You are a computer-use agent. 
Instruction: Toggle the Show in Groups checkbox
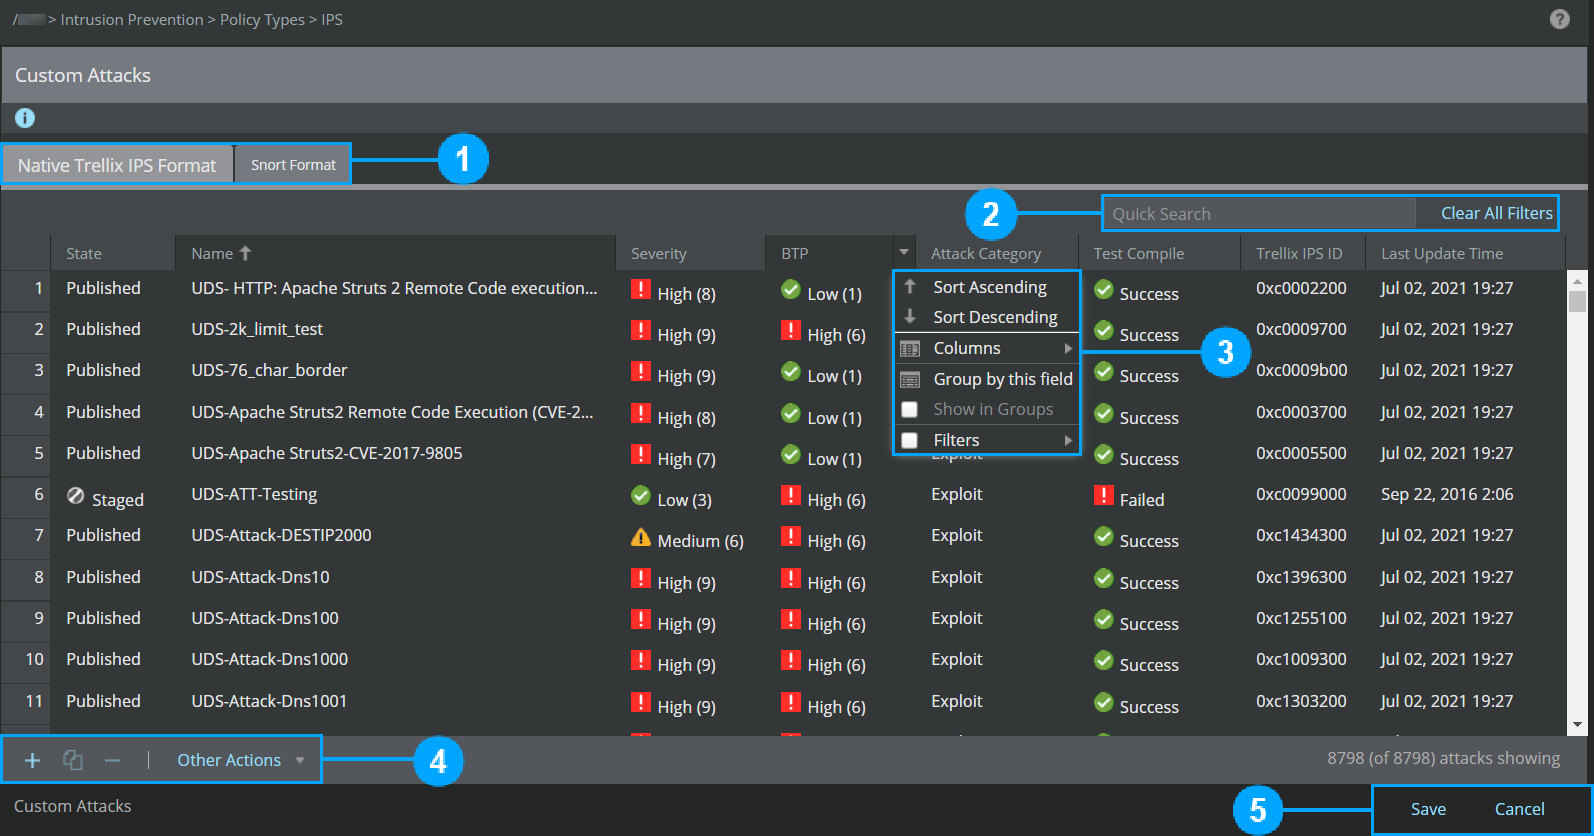(910, 409)
